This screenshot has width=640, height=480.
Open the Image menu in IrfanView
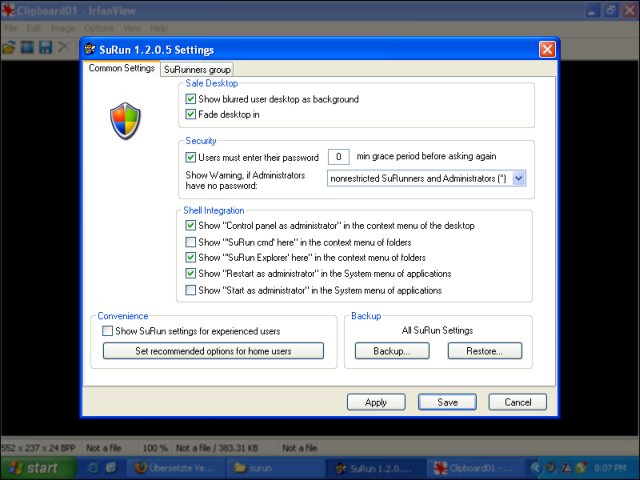point(62,28)
